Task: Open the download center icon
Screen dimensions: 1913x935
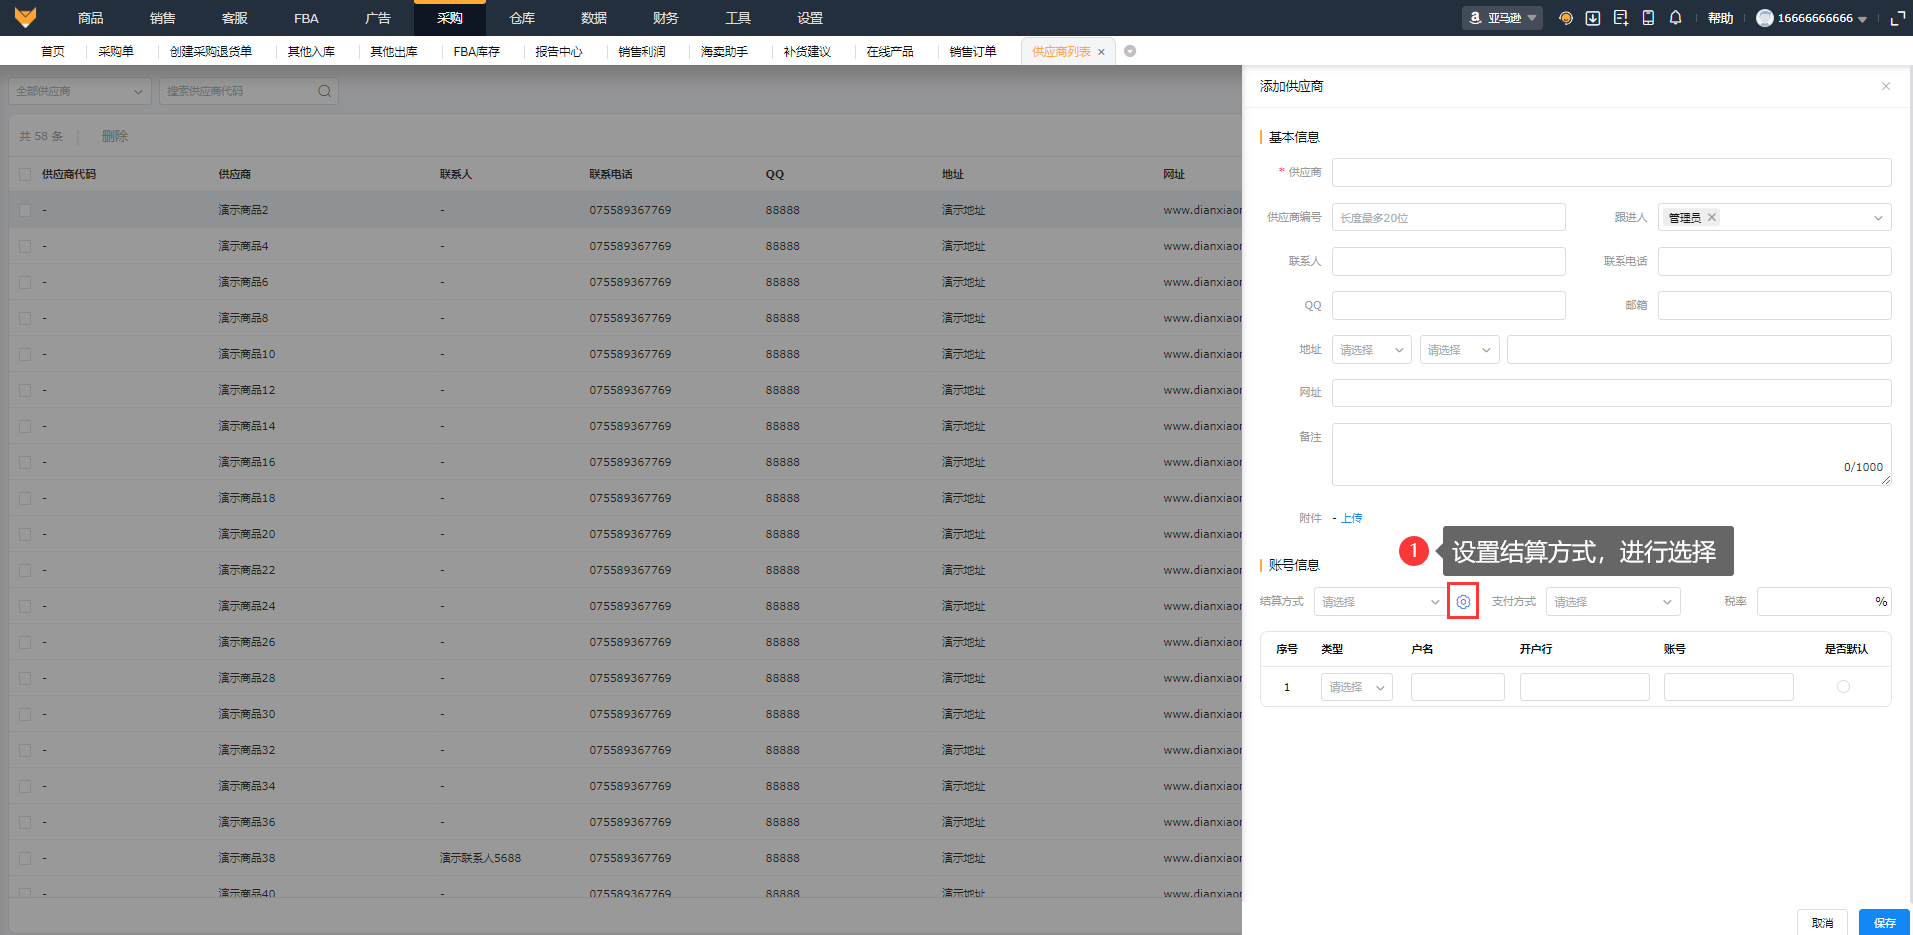Action: tap(1593, 18)
